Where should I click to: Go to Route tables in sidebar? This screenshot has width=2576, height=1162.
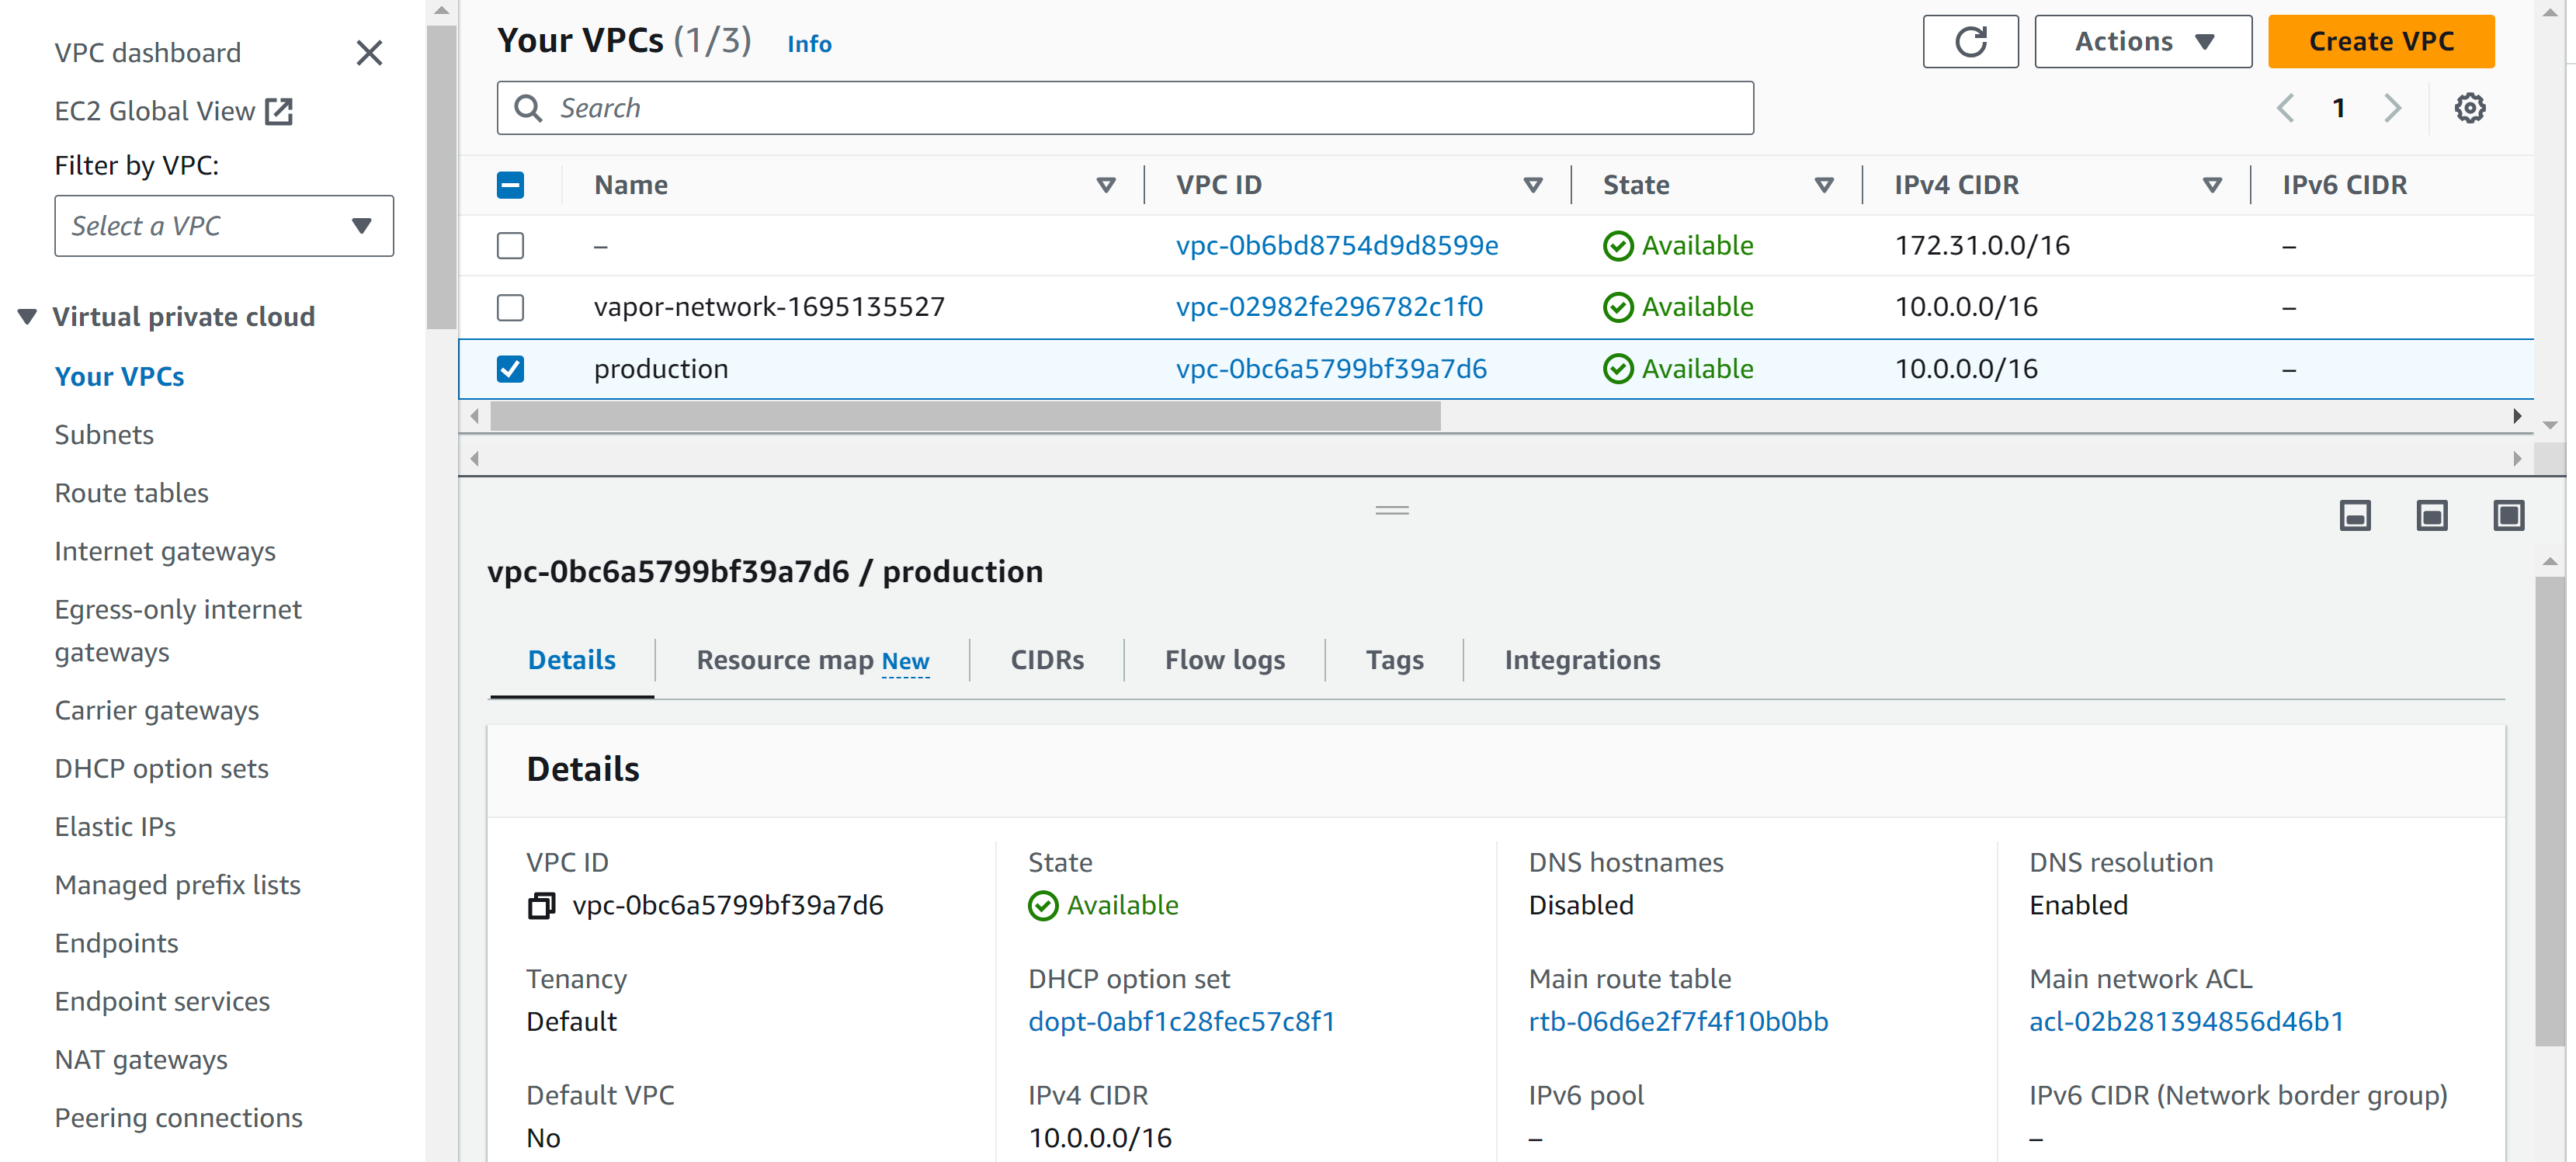click(x=132, y=493)
